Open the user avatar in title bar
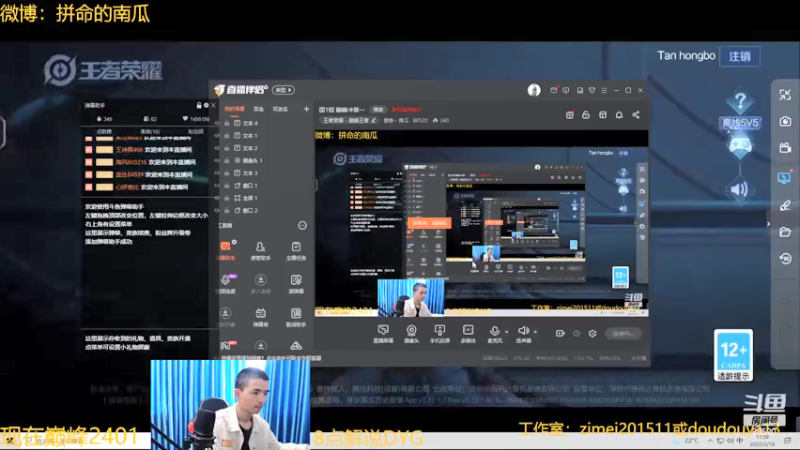This screenshot has height=450, width=800. click(534, 90)
